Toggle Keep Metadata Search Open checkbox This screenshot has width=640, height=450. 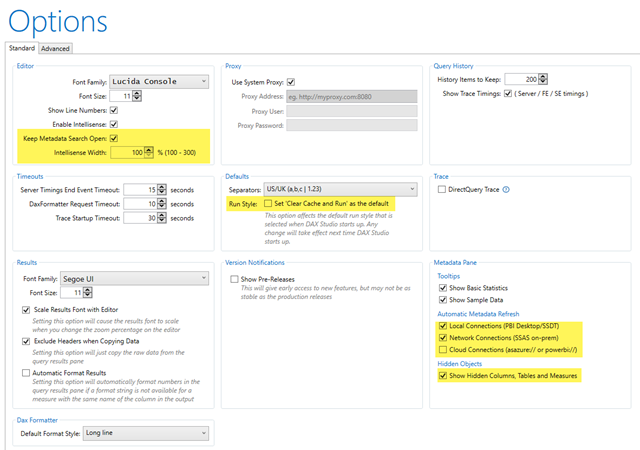[114, 138]
